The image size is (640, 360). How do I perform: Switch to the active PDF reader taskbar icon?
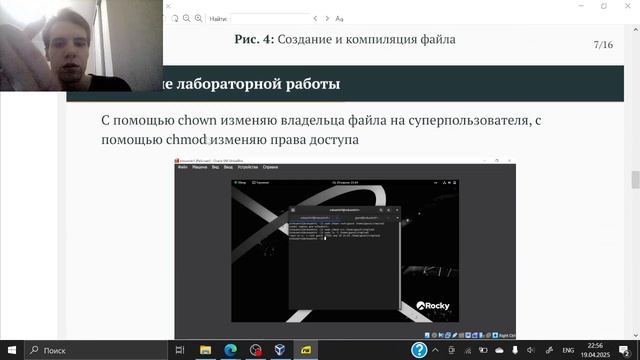pyautogui.click(x=305, y=350)
